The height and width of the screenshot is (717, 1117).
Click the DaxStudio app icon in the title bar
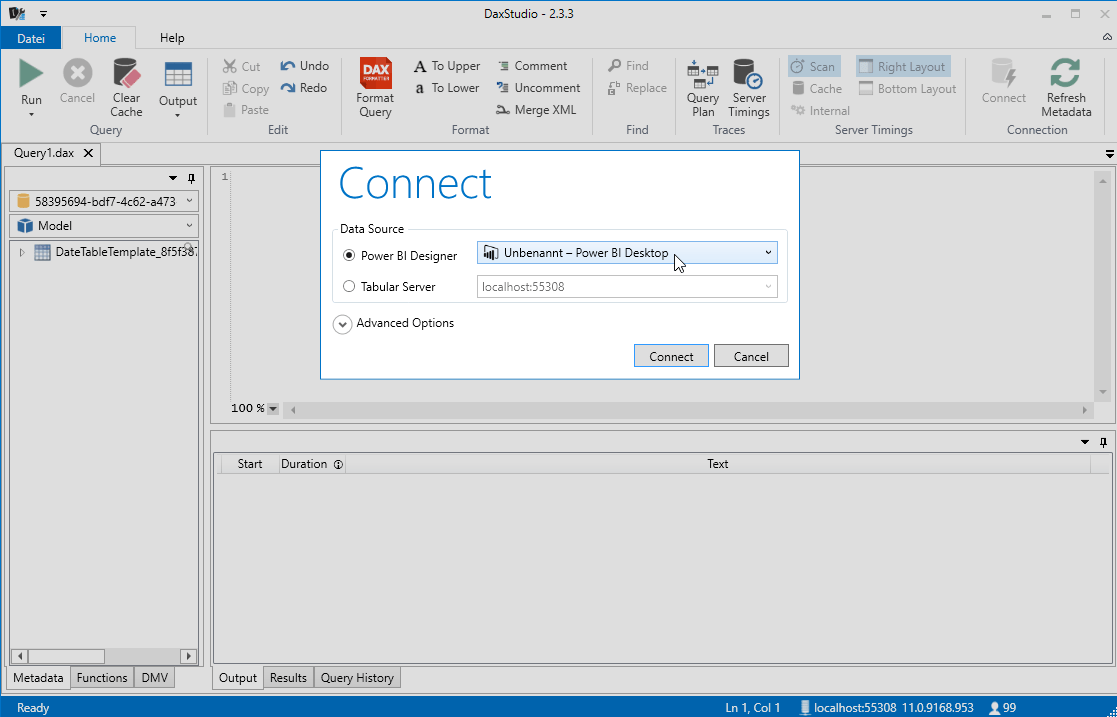(17, 14)
